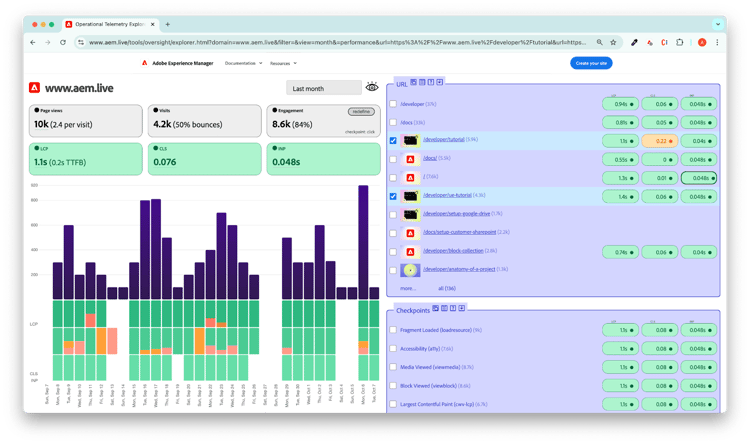Expand the Documentation menu
750x444 pixels.
pyautogui.click(x=244, y=63)
